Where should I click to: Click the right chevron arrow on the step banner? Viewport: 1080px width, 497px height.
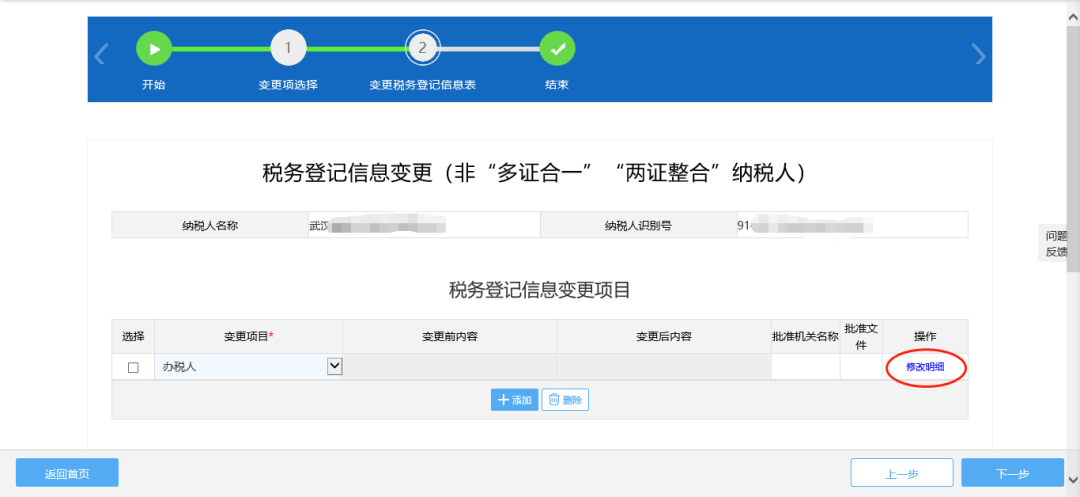[979, 54]
